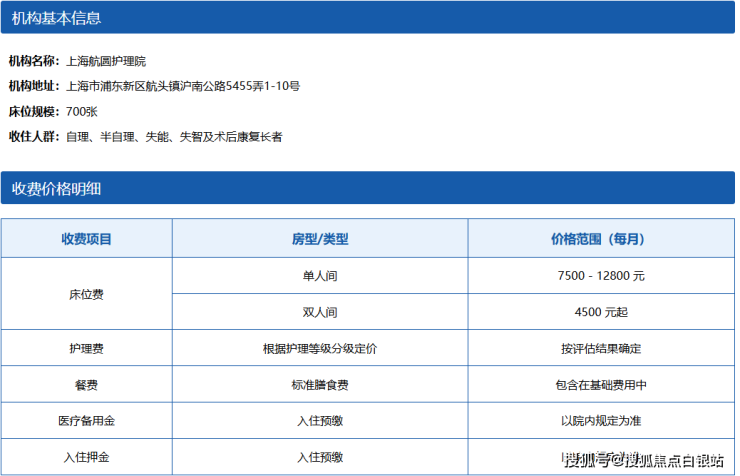The height and width of the screenshot is (476, 740).
Task: Click the text 自理、半自理、失能、失智及术后康复长者
Action: pos(174,136)
